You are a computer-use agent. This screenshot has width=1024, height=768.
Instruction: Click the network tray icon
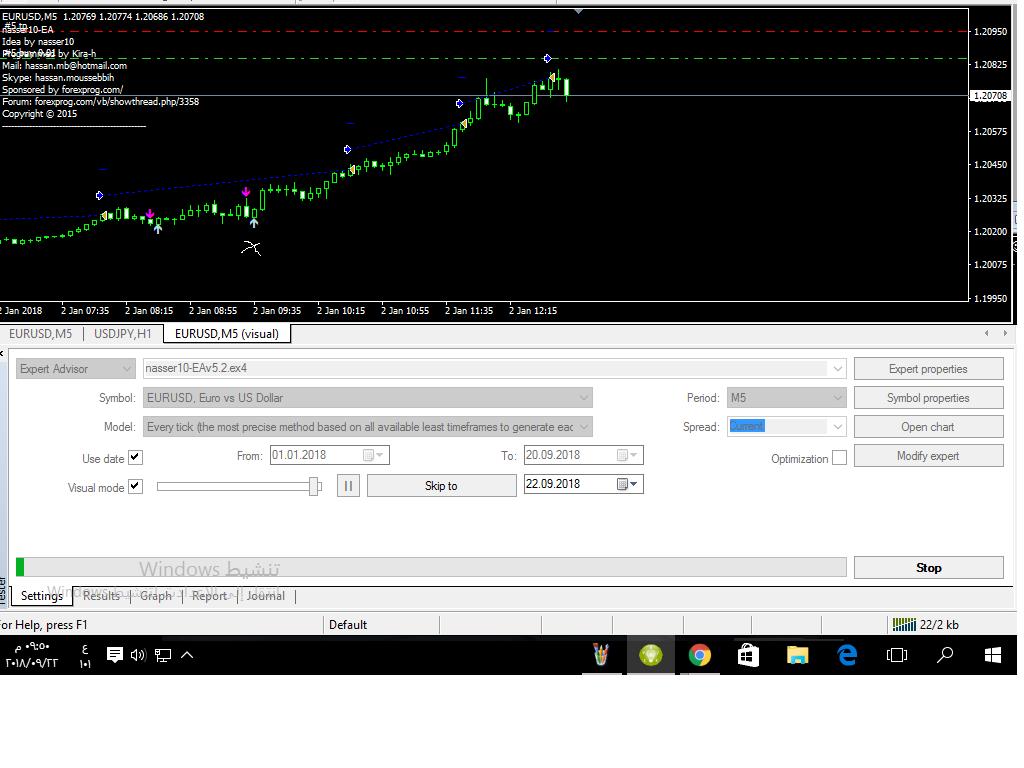pyautogui.click(x=163, y=654)
